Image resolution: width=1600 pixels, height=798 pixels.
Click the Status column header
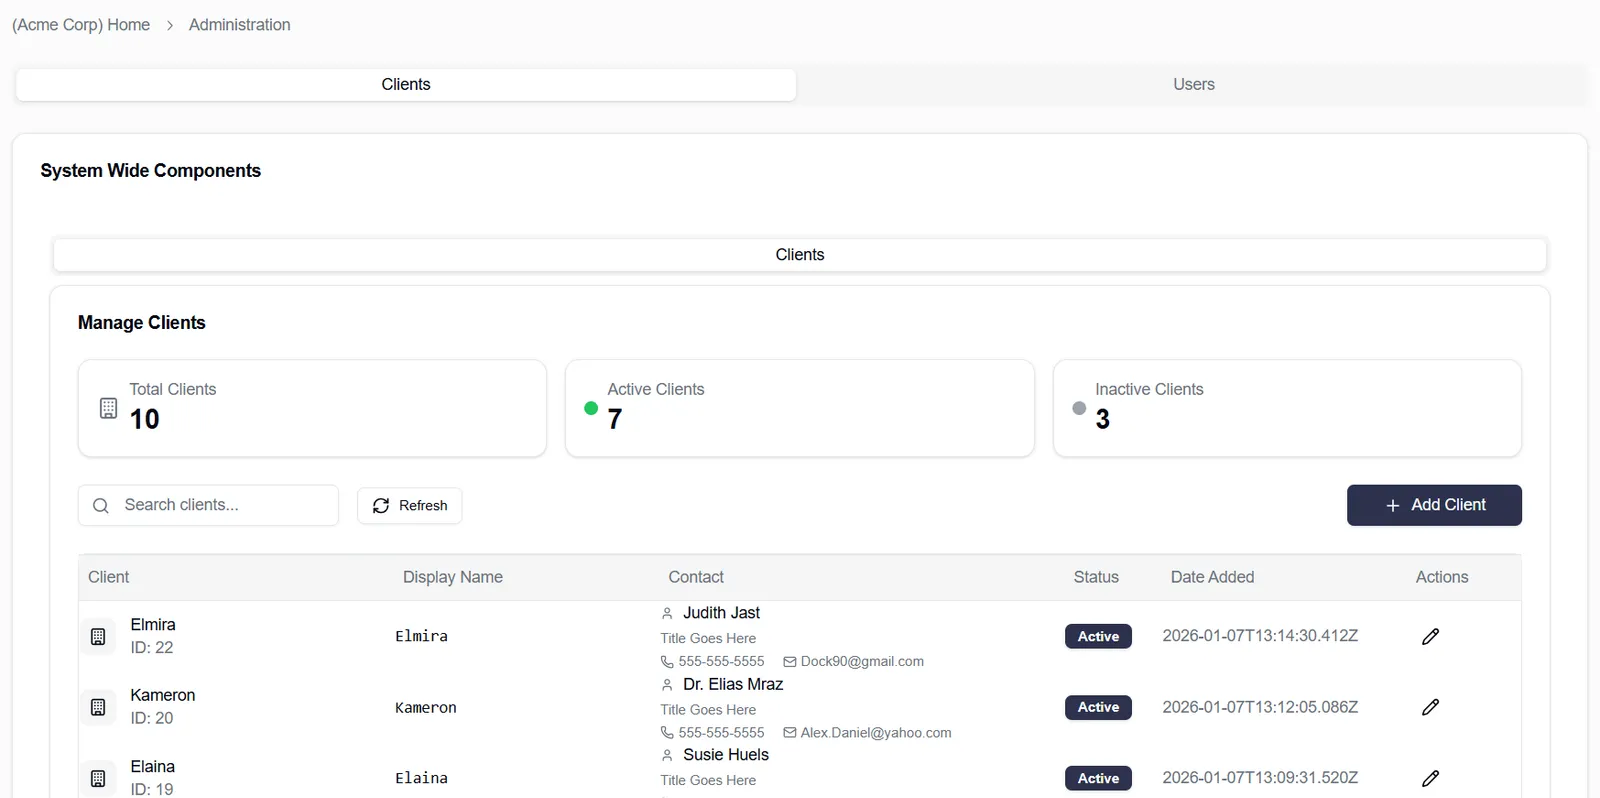pyautogui.click(x=1096, y=577)
